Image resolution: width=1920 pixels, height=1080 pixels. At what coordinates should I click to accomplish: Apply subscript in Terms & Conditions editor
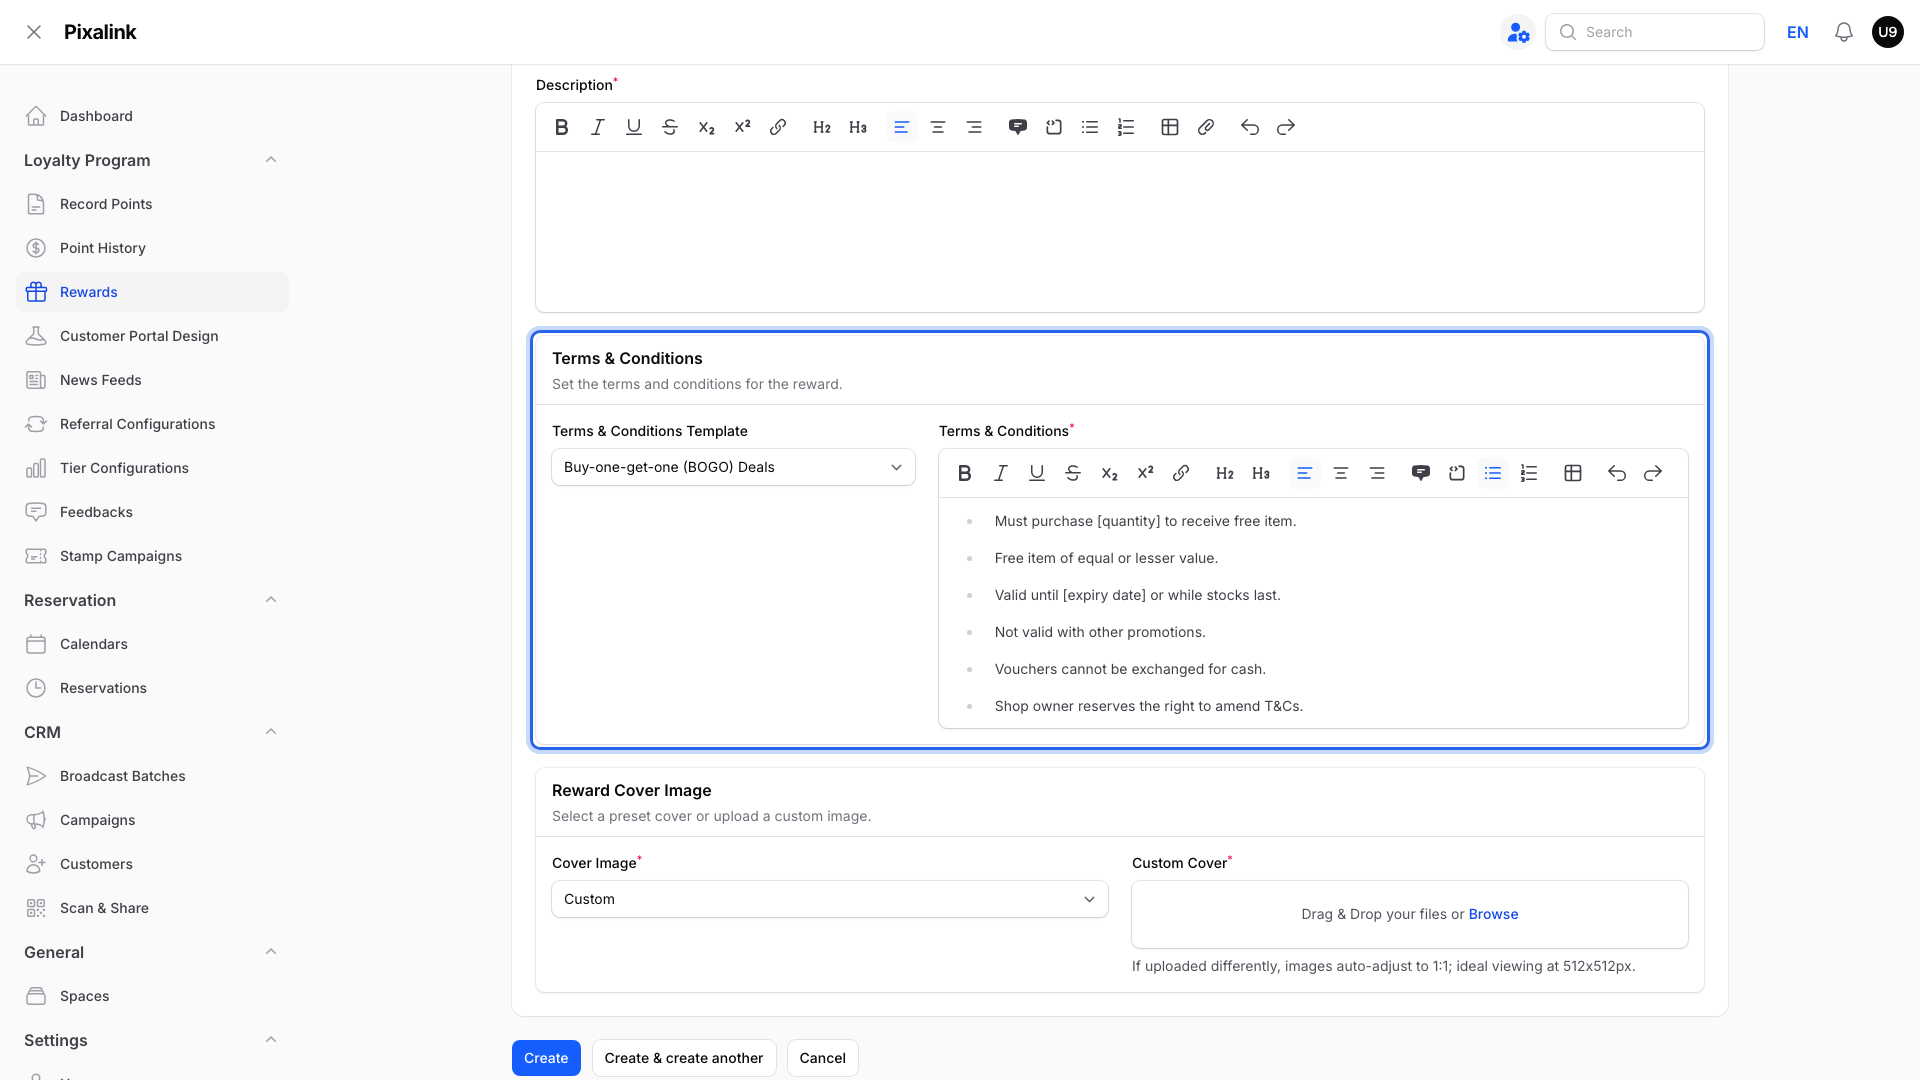tap(1109, 473)
